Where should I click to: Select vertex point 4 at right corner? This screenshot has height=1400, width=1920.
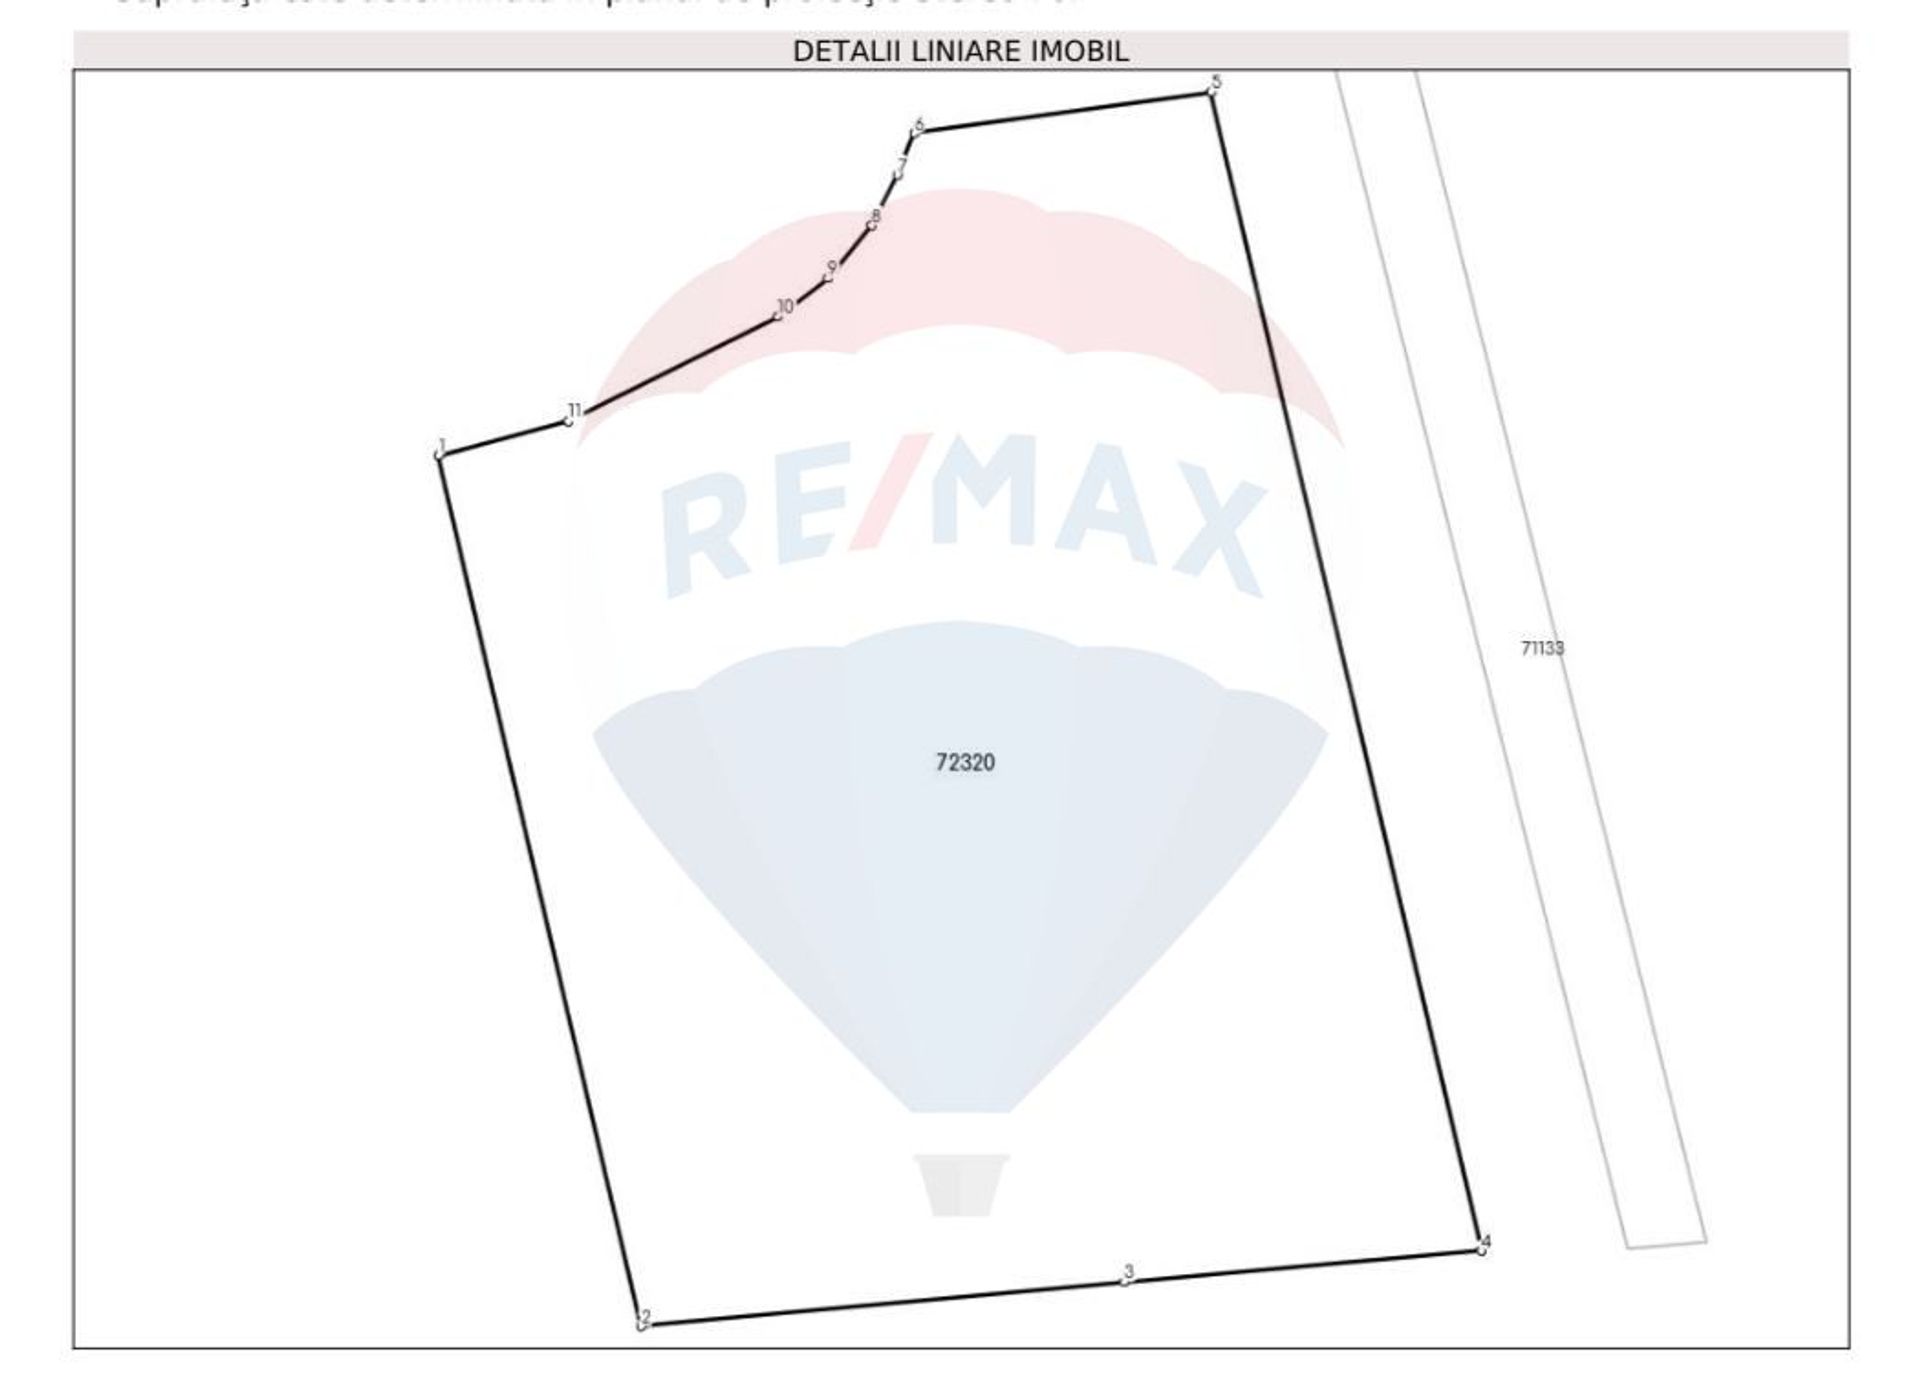coord(1482,1249)
